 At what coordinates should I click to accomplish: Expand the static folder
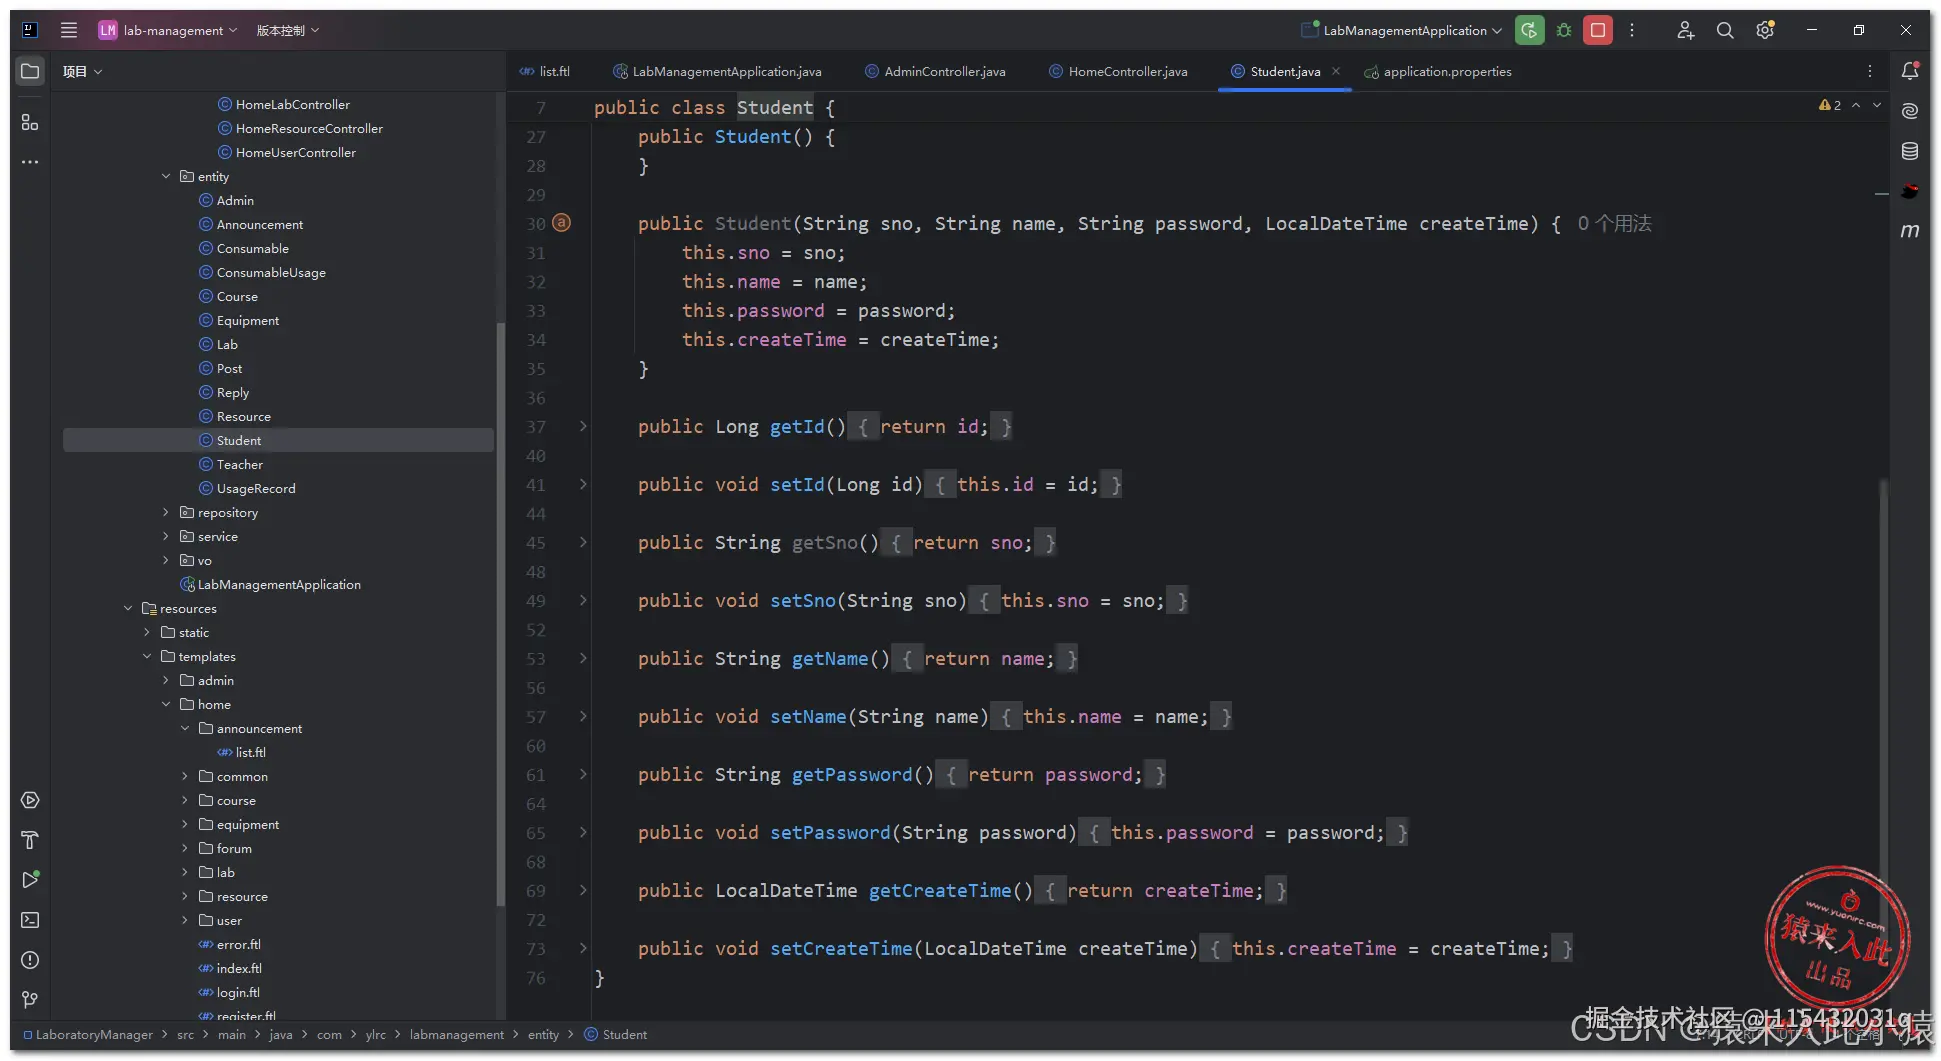pyautogui.click(x=147, y=632)
